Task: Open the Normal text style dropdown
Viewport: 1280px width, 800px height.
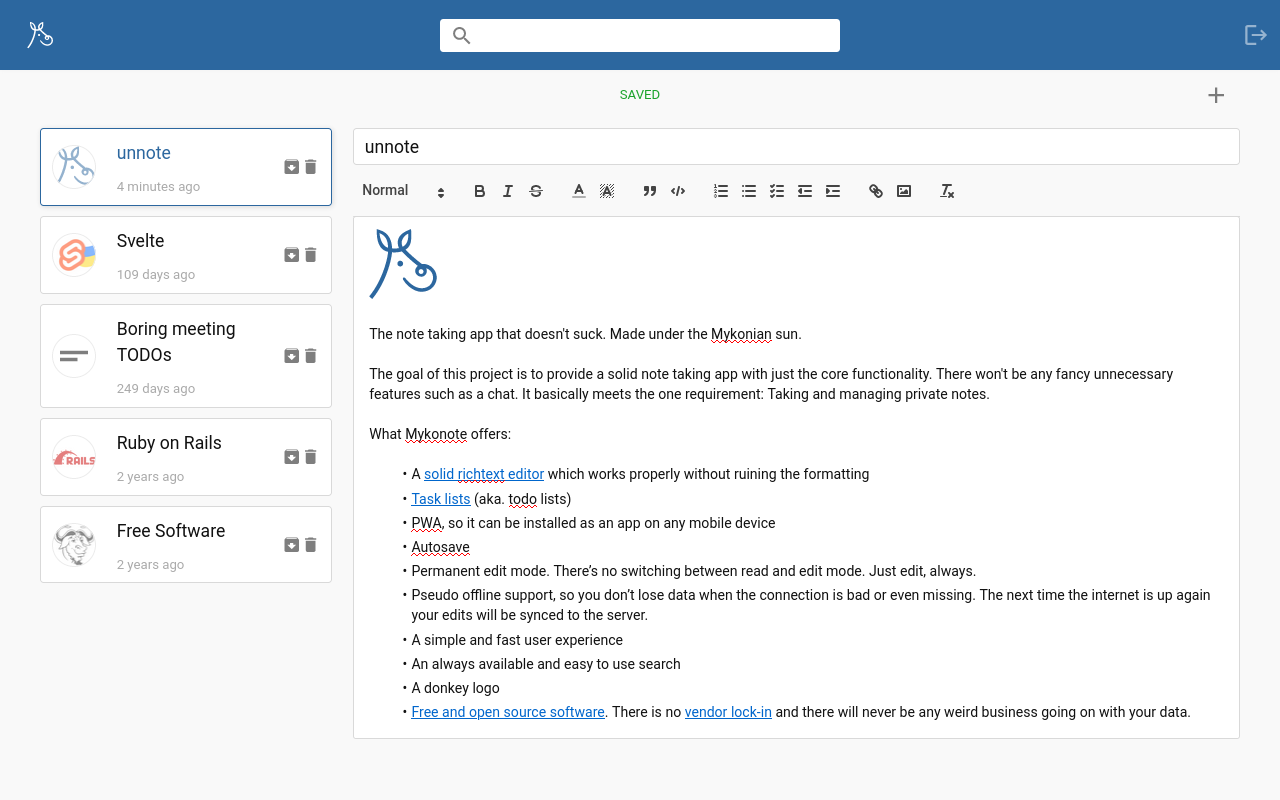Action: [403, 191]
